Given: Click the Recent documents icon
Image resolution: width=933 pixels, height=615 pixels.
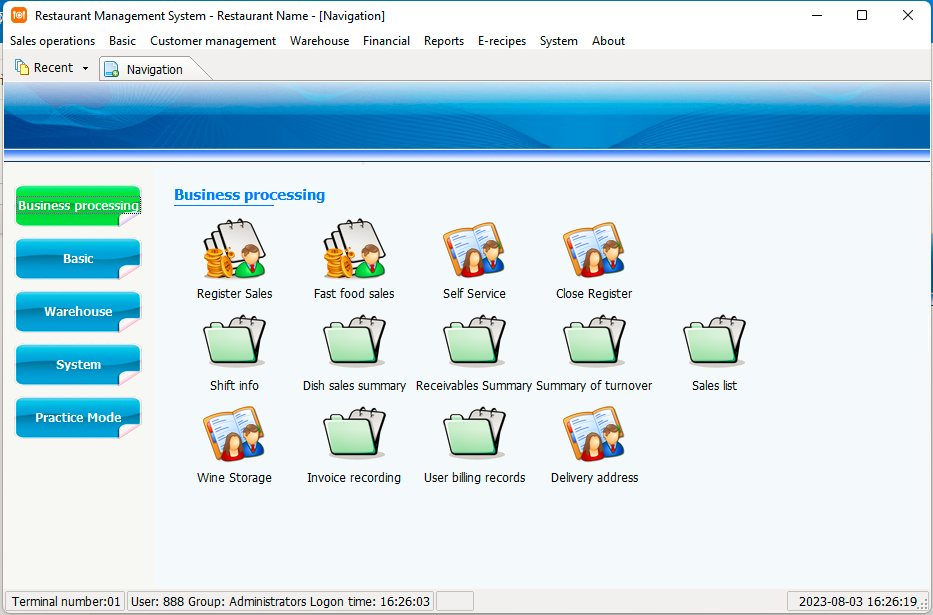Looking at the screenshot, I should pos(22,67).
